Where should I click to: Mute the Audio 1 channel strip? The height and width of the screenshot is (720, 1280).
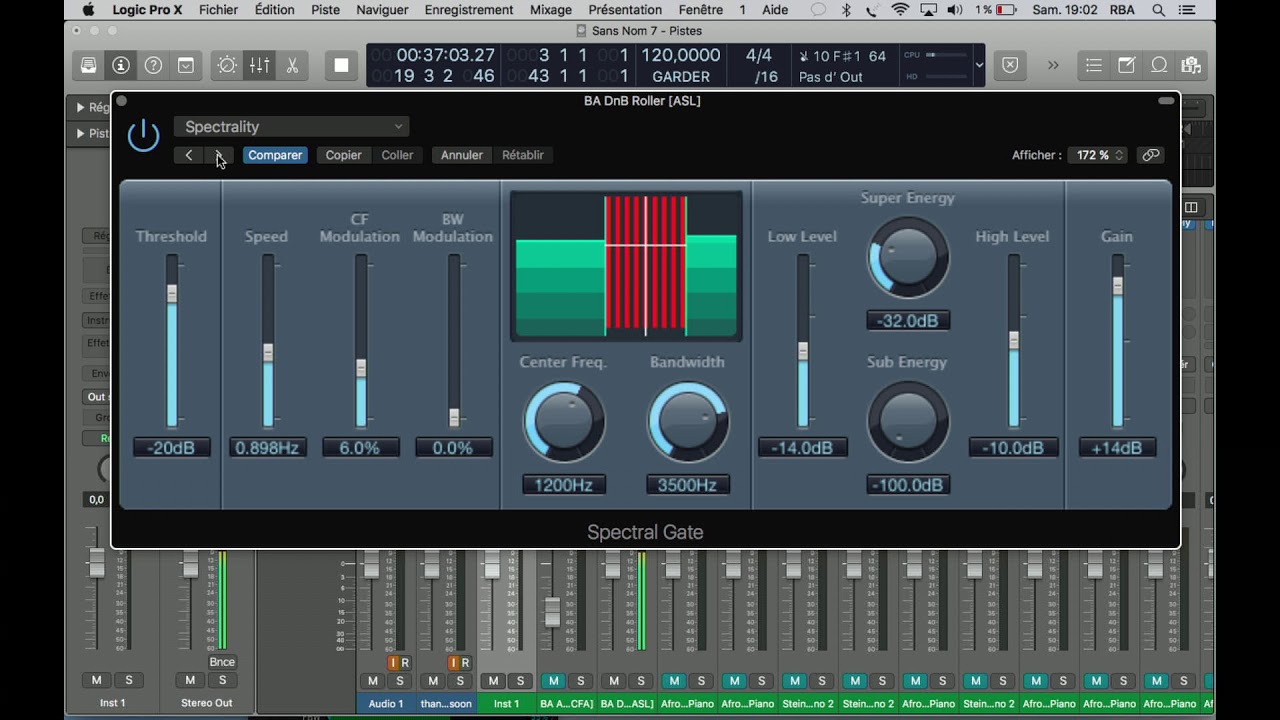click(x=373, y=681)
